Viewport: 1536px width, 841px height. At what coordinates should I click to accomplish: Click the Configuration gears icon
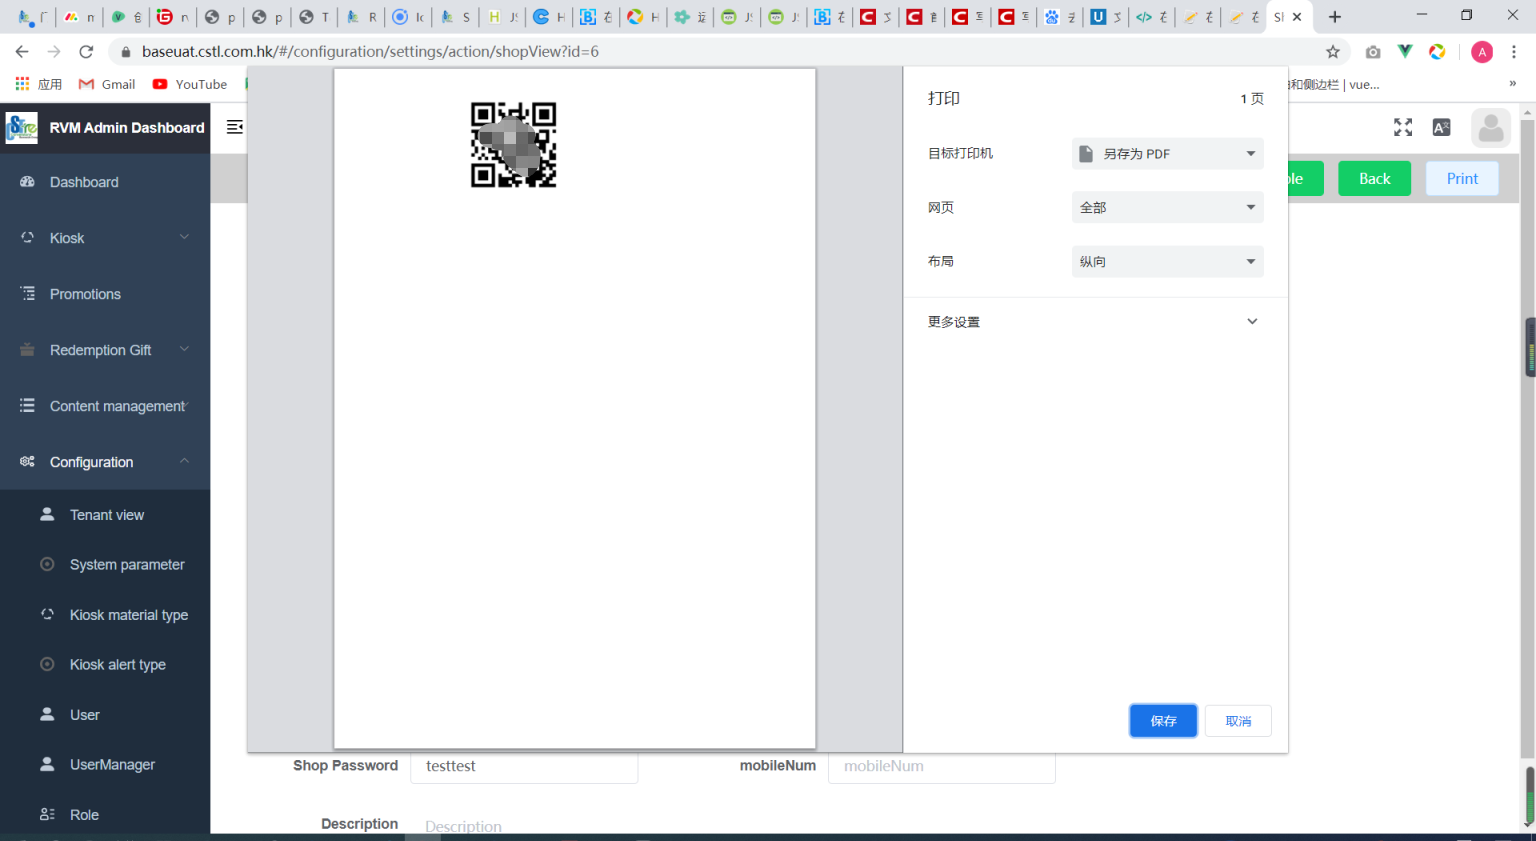27,462
